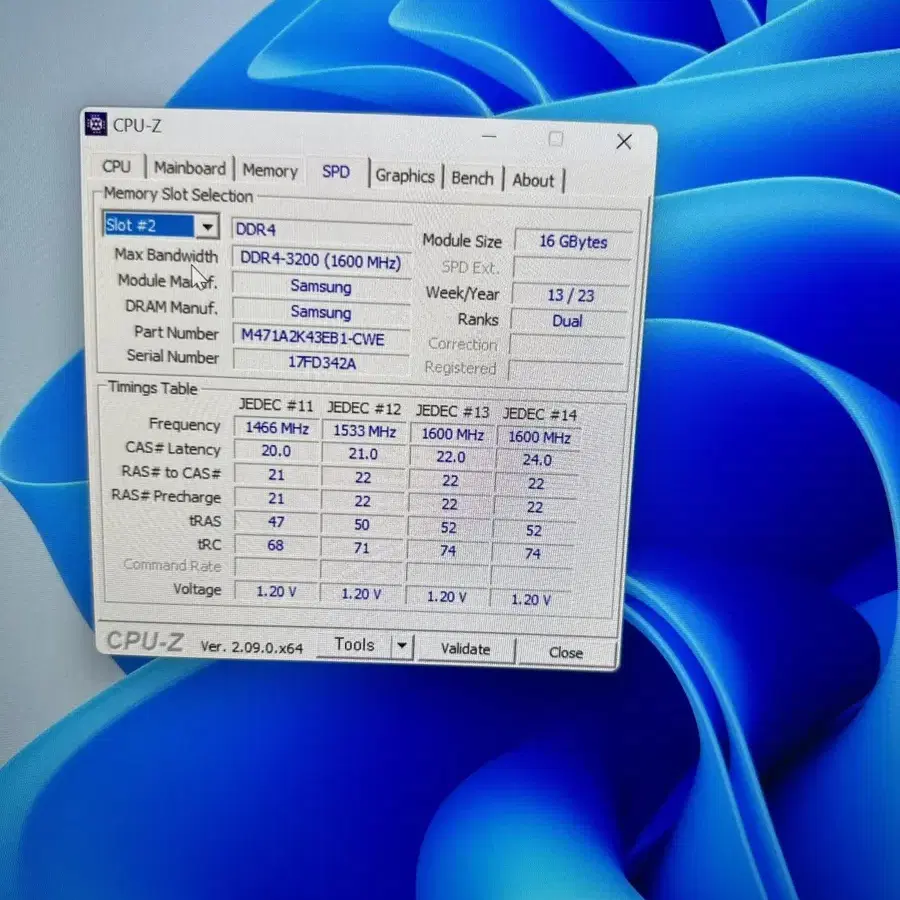Viewport: 900px width, 900px height.
Task: Open the Graphics tab
Action: tap(405, 176)
